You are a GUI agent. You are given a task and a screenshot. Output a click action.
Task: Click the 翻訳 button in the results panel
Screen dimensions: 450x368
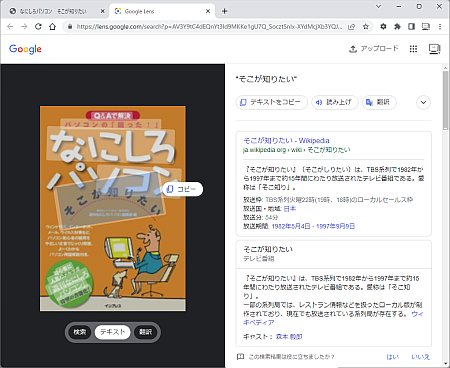tap(379, 102)
